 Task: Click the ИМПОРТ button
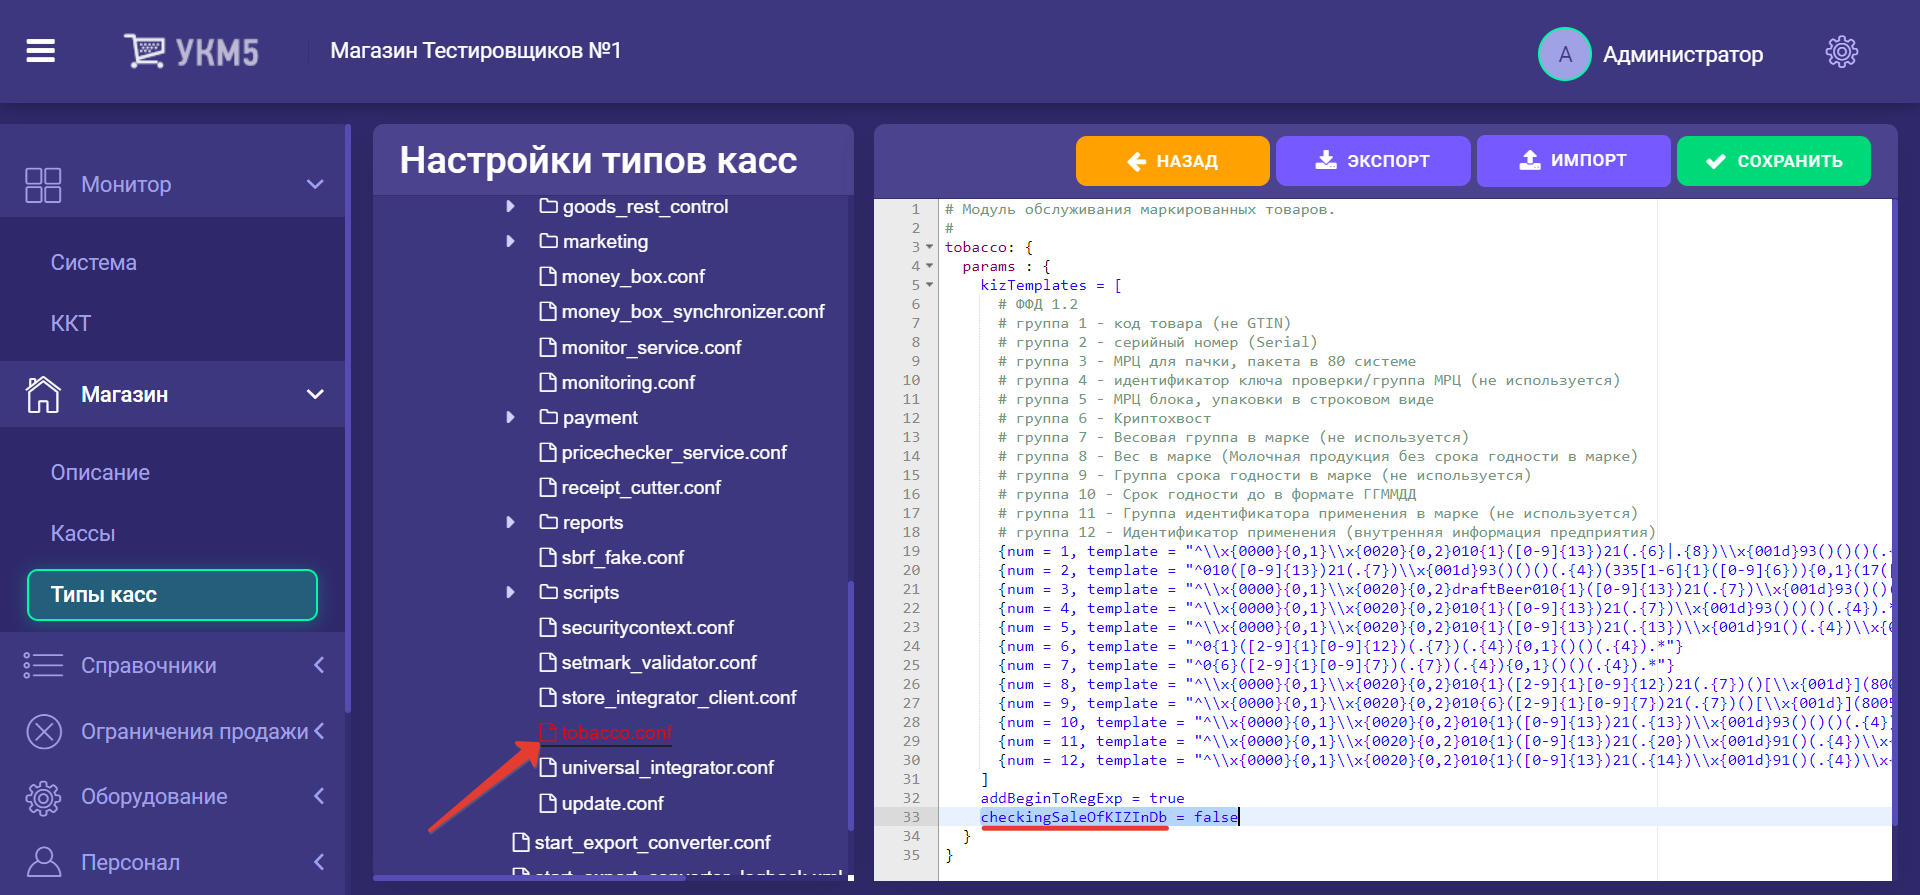[1573, 161]
